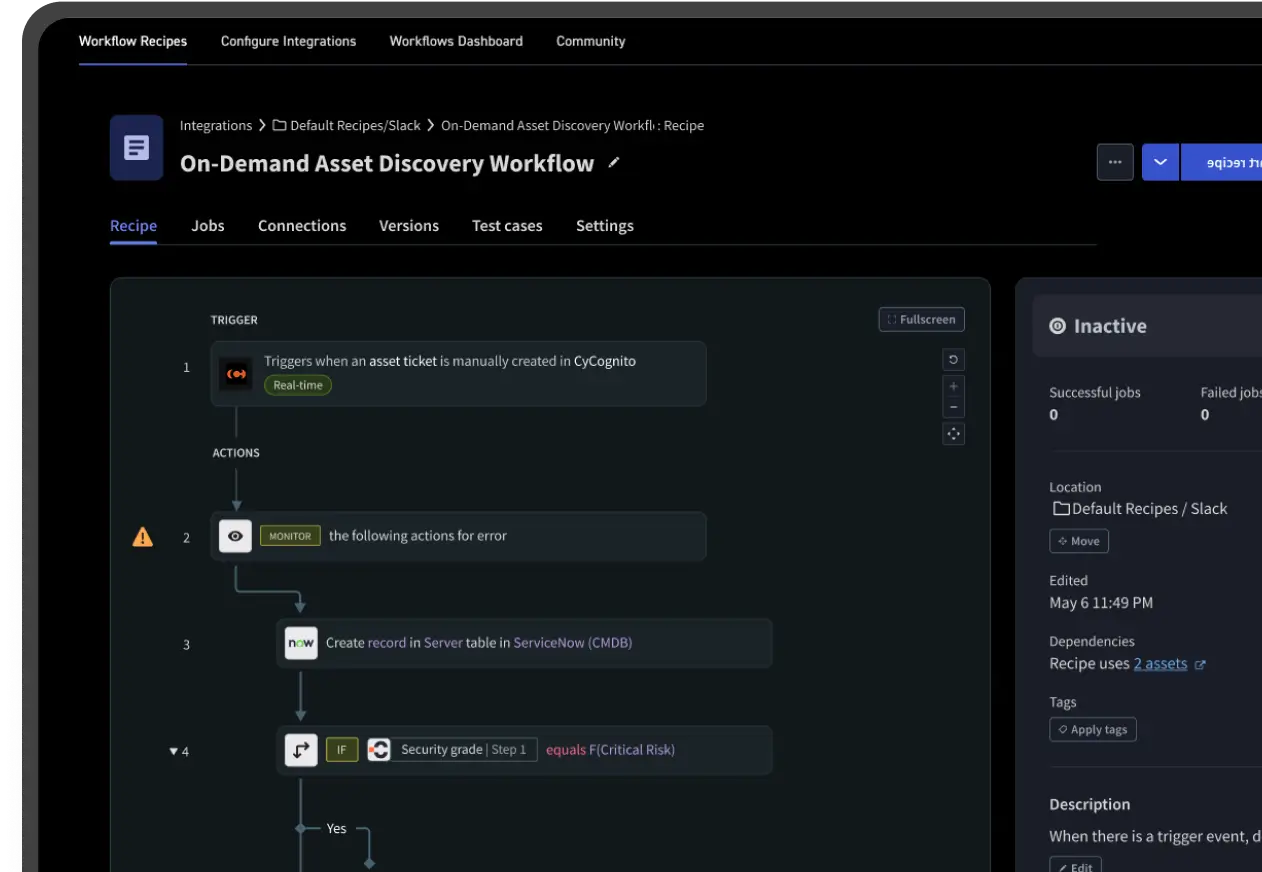Screen dimensions: 1262x872
Task: Click the ACTIONS section label
Action: click(236, 453)
